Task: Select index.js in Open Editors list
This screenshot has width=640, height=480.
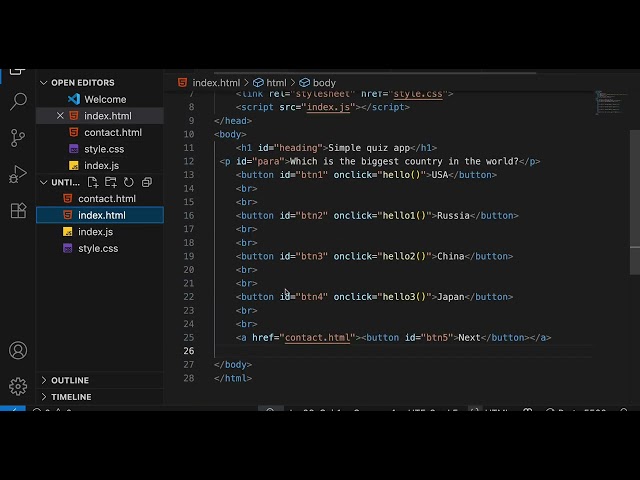Action: click(x=100, y=166)
